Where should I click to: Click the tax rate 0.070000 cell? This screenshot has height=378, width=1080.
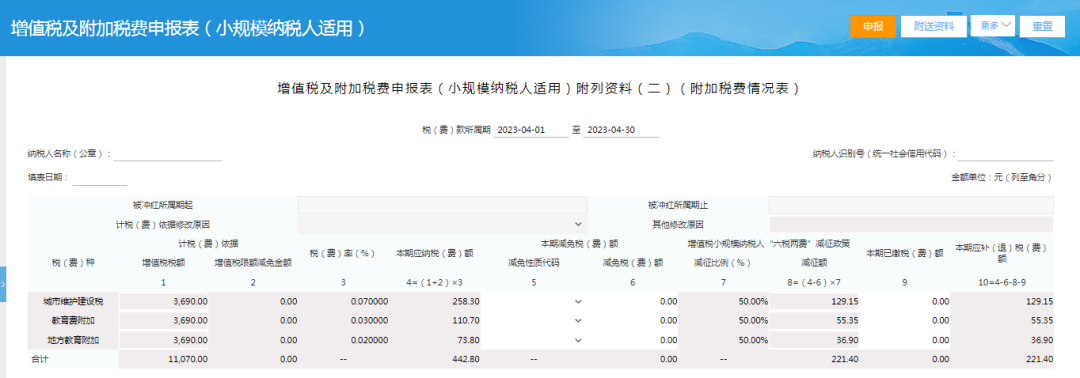coord(344,302)
